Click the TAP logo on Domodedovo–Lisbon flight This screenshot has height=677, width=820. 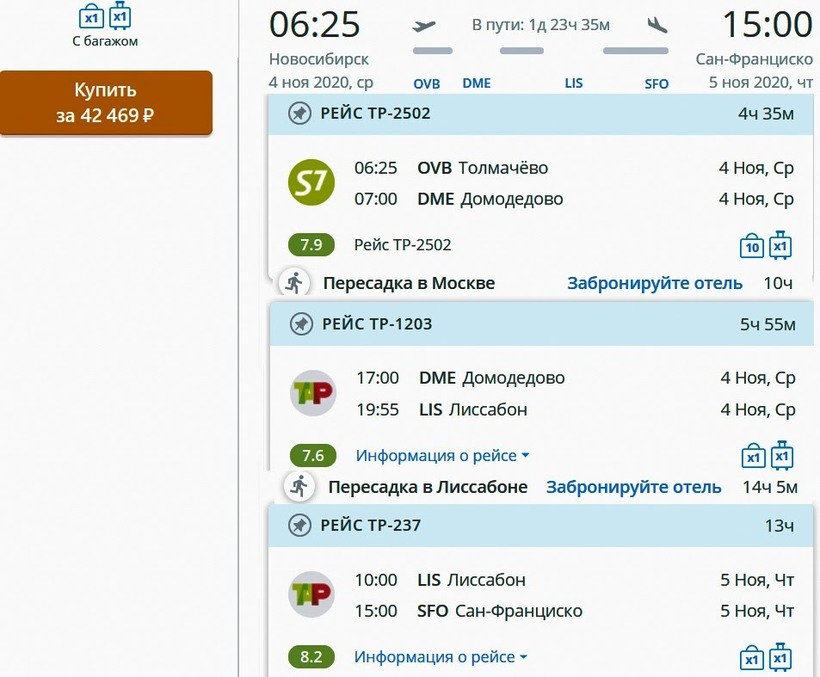(x=312, y=393)
